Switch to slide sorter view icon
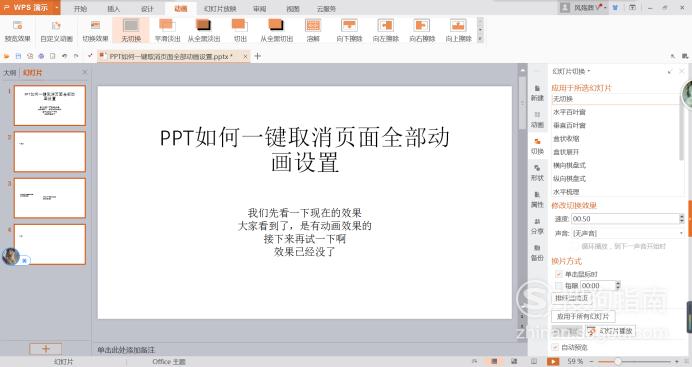Image resolution: width=692 pixels, height=367 pixels. tap(514, 361)
